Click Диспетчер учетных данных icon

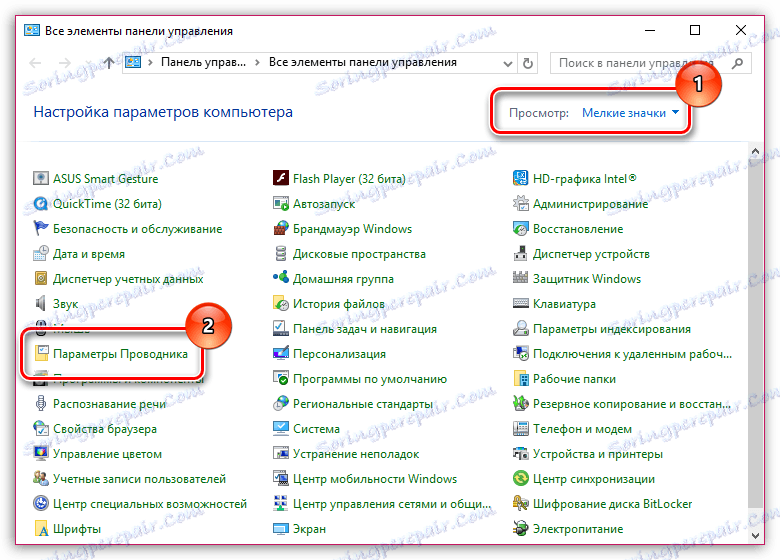coord(40,279)
